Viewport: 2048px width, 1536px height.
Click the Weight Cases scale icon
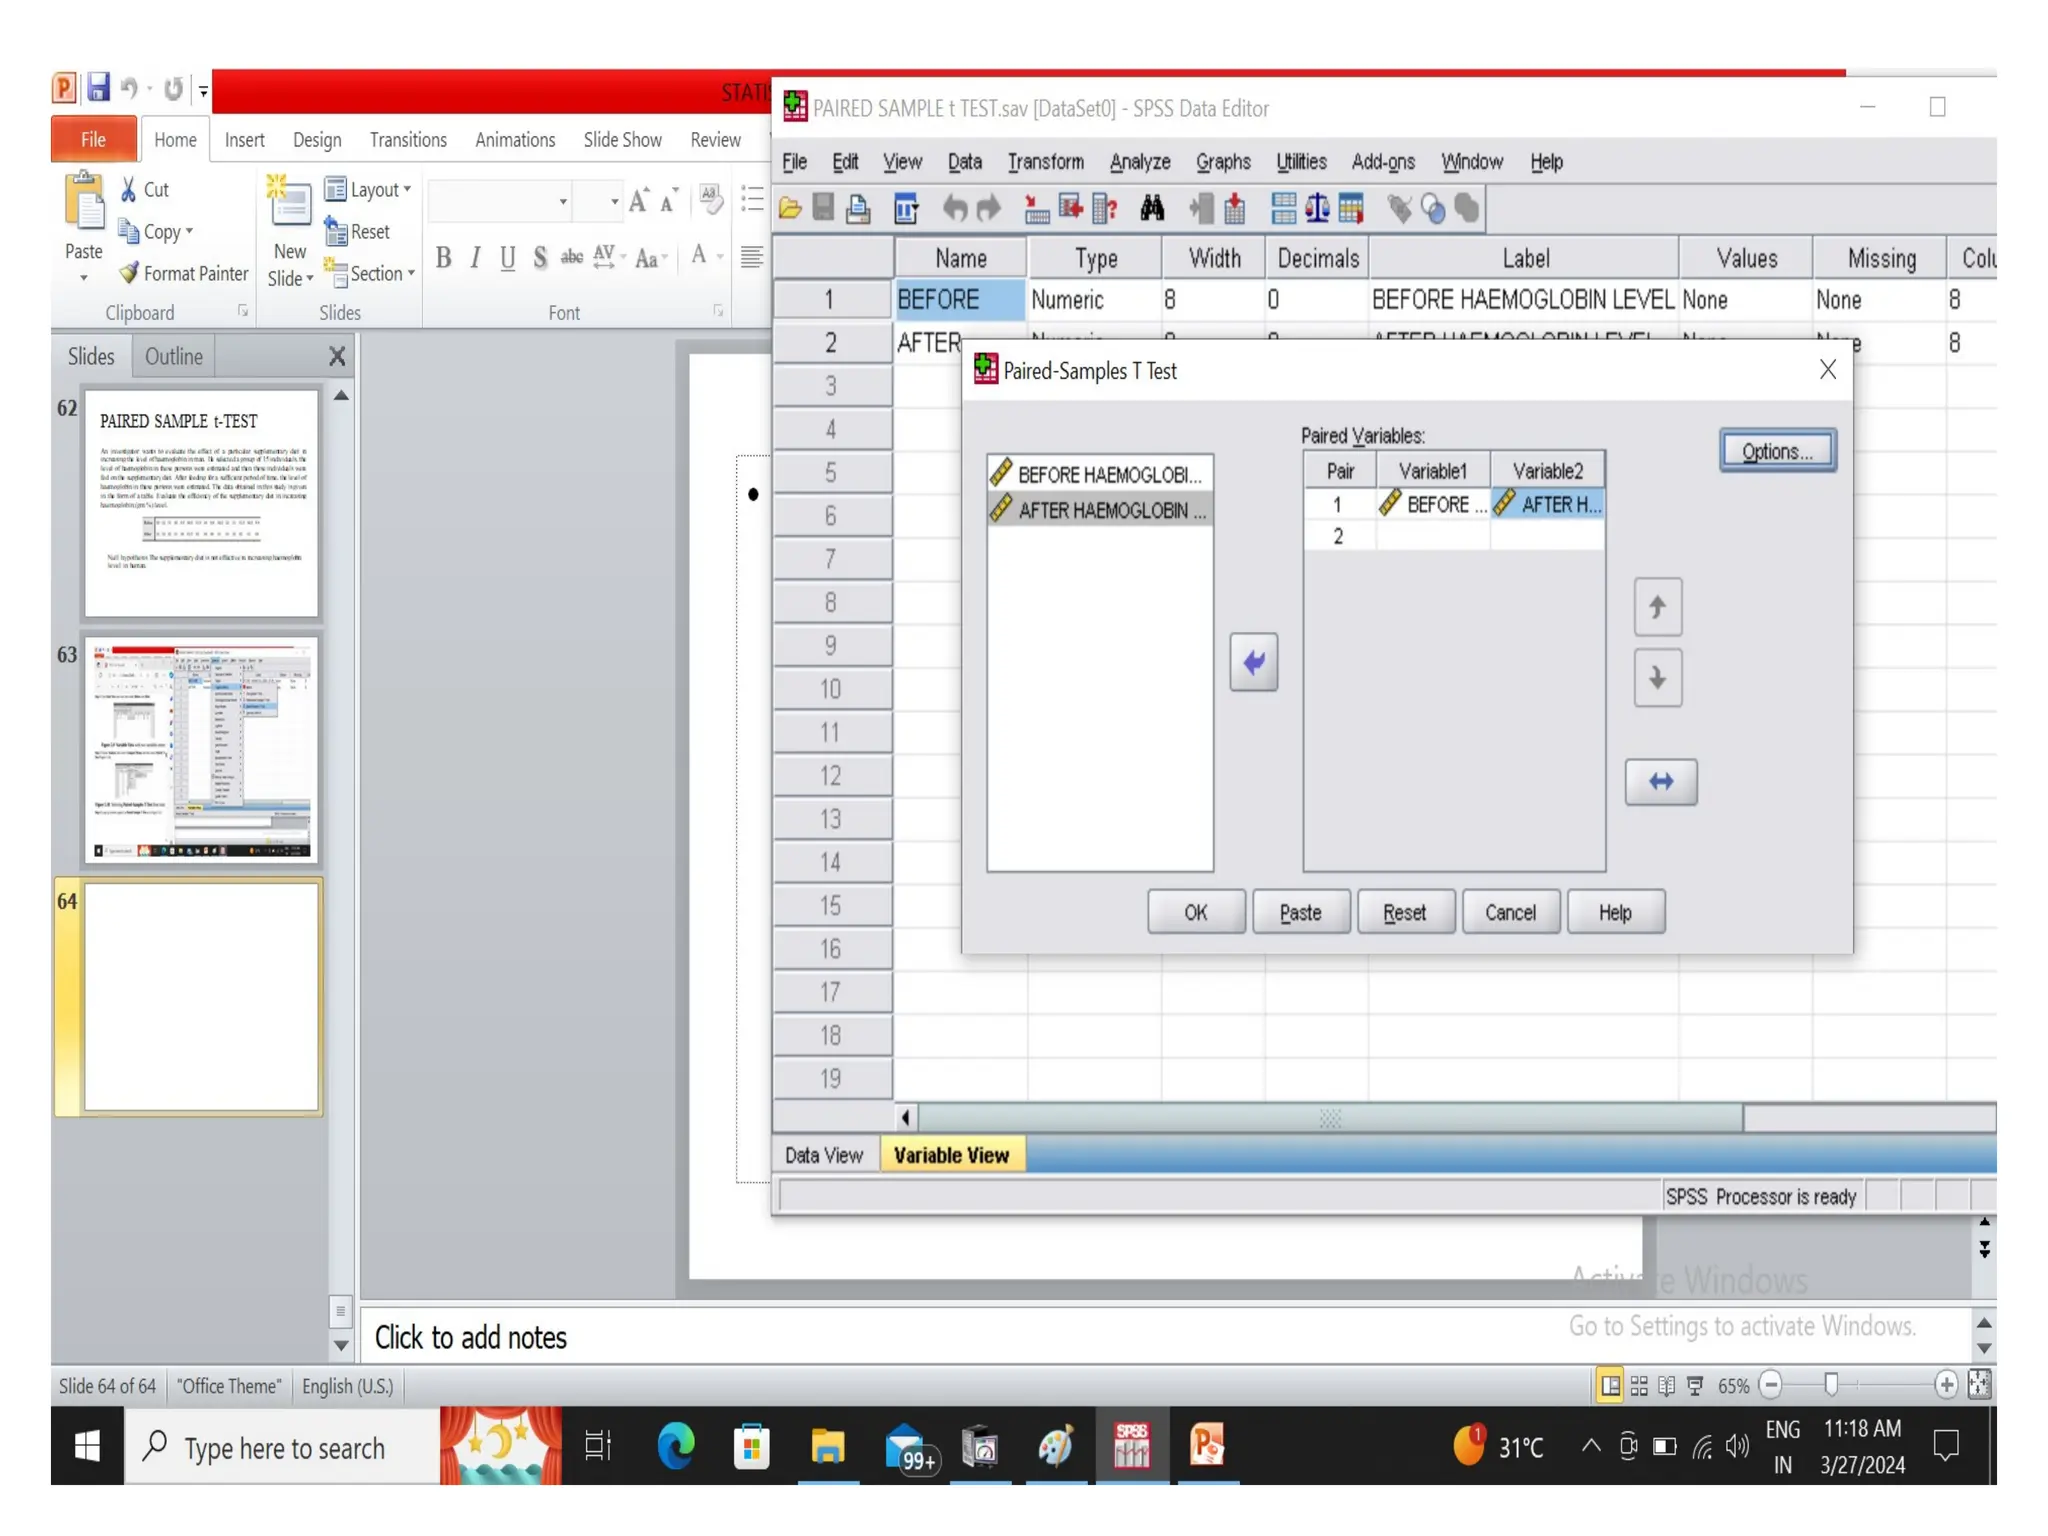pyautogui.click(x=1317, y=208)
